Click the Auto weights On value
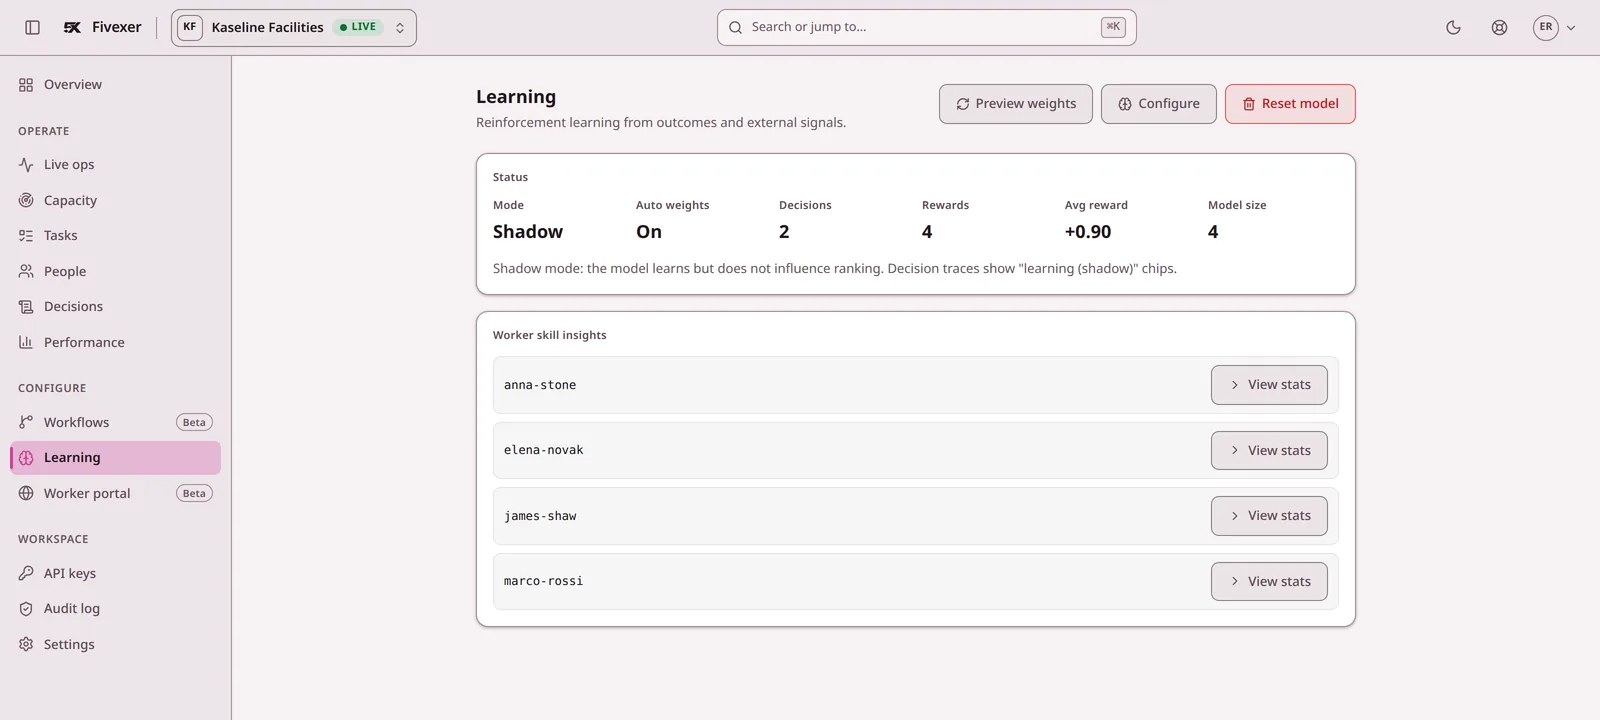 coord(649,232)
